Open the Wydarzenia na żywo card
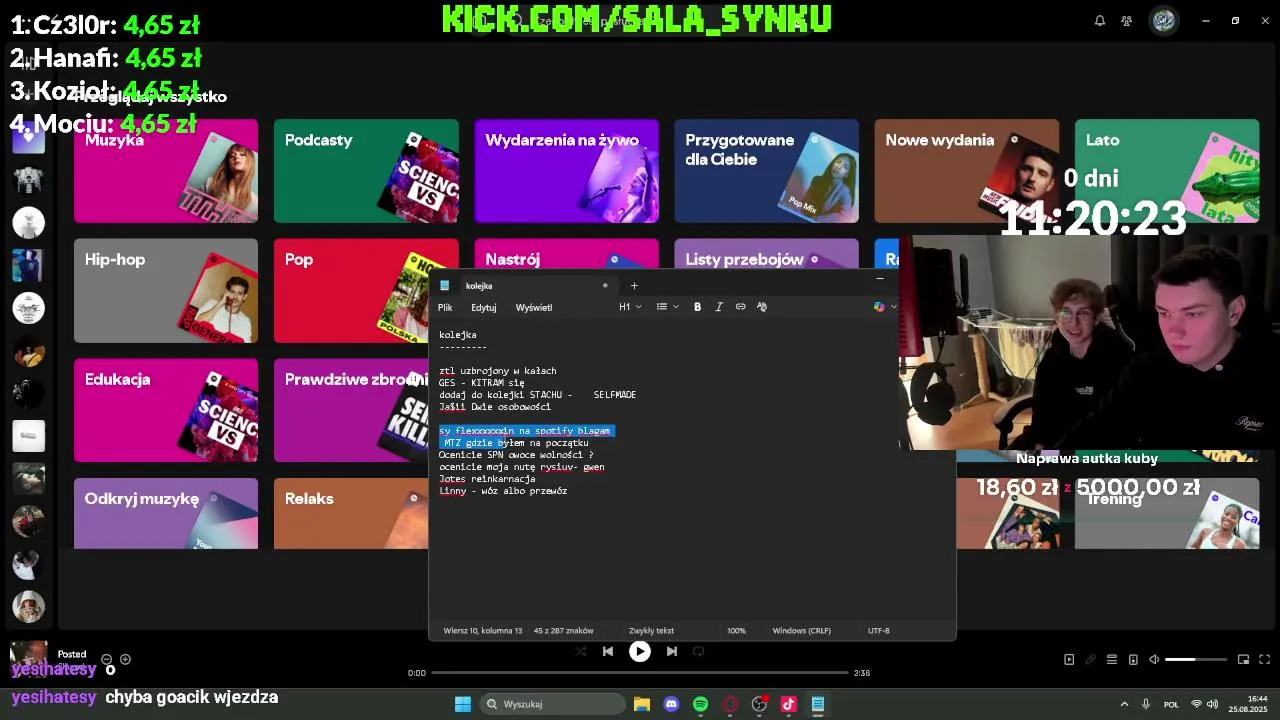This screenshot has height=720, width=1280. coord(566,171)
